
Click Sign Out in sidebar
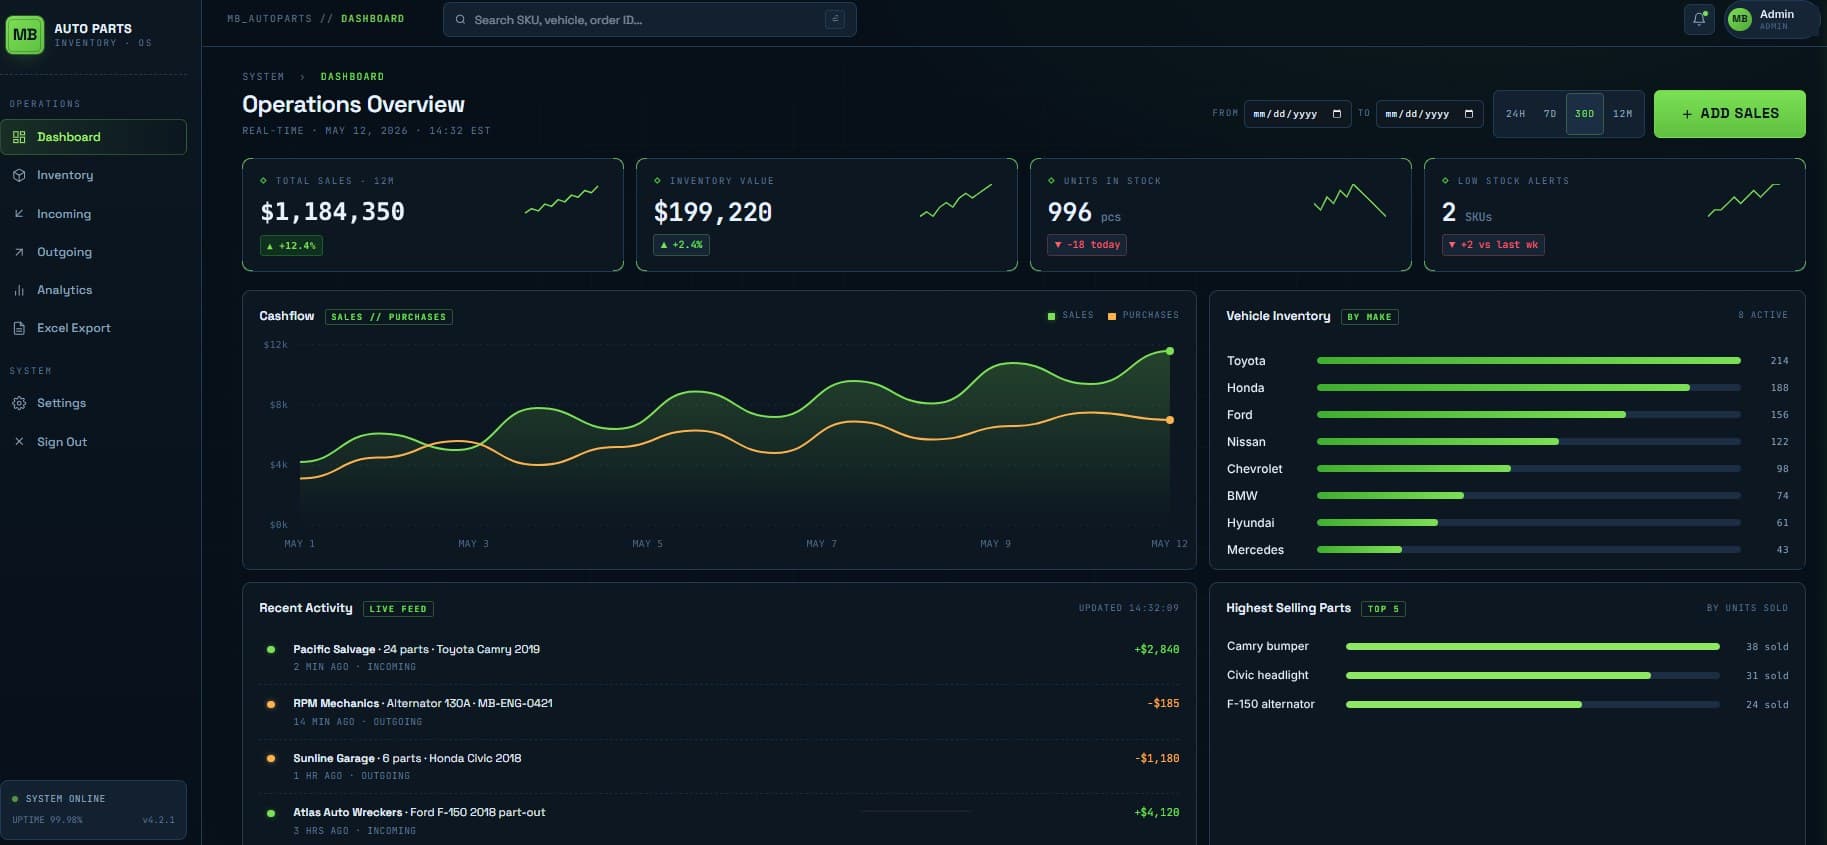[x=93, y=441]
